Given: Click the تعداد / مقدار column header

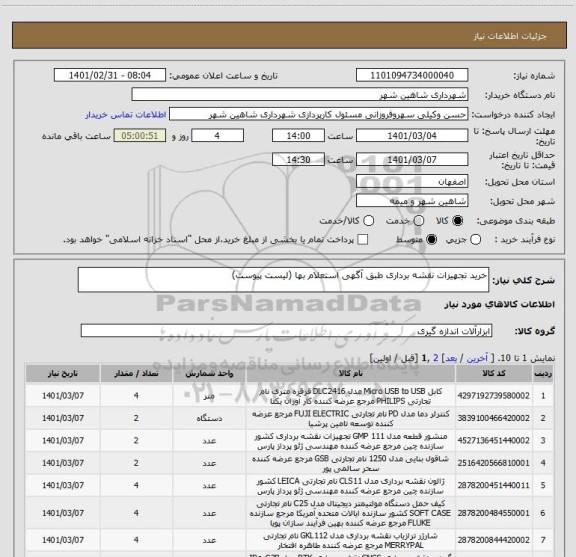Looking at the screenshot, I should tap(136, 374).
